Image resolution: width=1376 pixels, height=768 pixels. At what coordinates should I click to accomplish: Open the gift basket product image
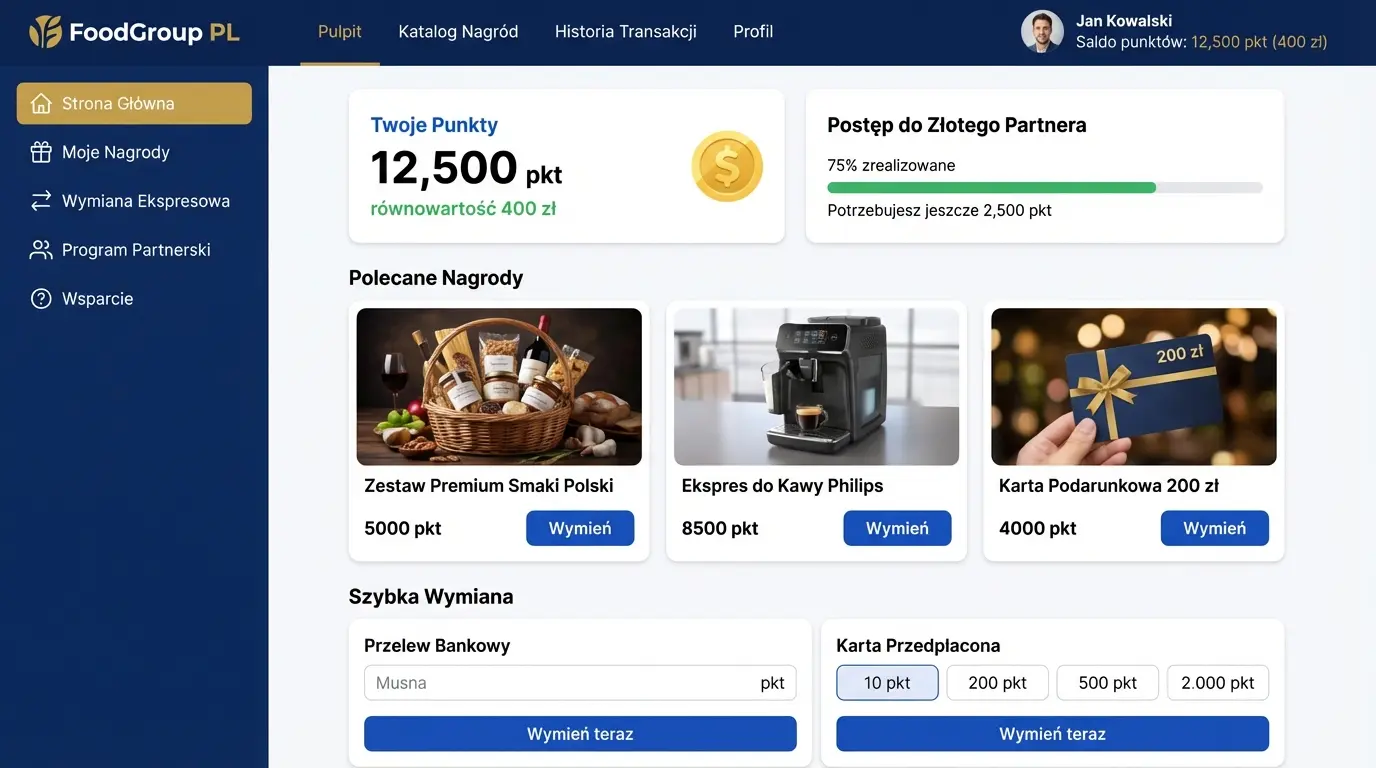[x=499, y=387]
